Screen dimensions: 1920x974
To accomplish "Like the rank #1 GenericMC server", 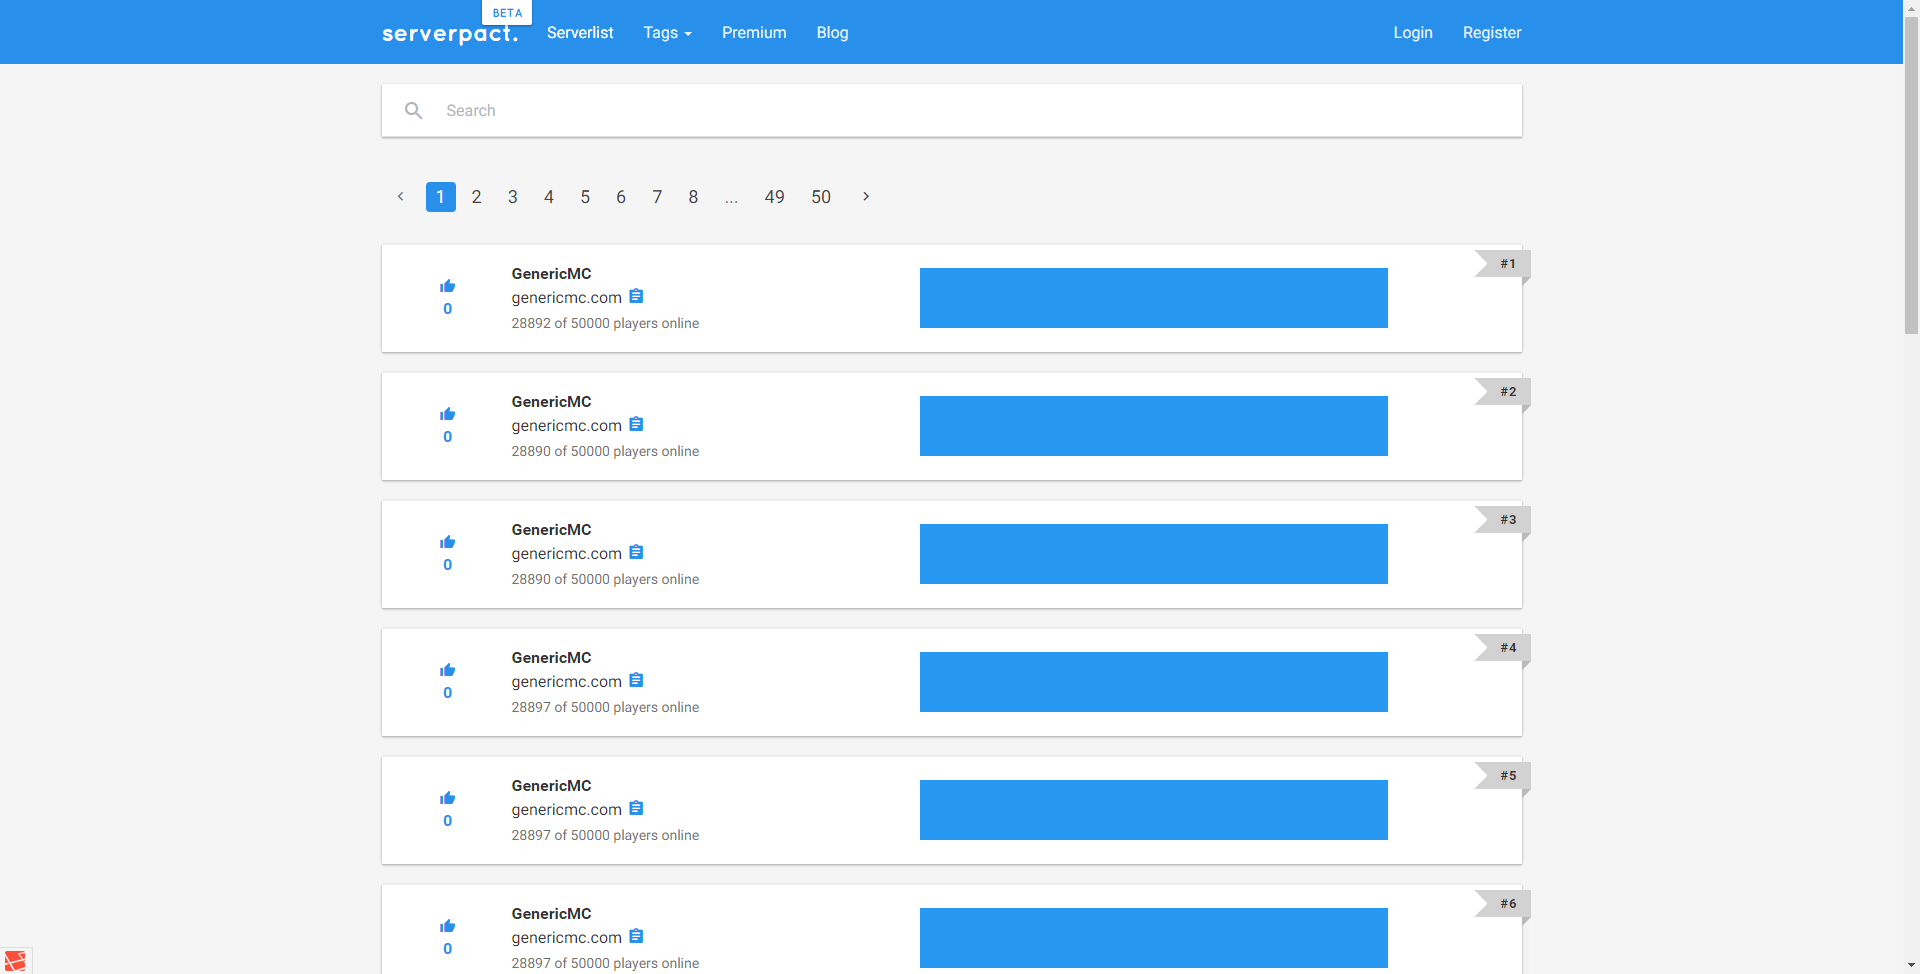I will click(x=447, y=286).
